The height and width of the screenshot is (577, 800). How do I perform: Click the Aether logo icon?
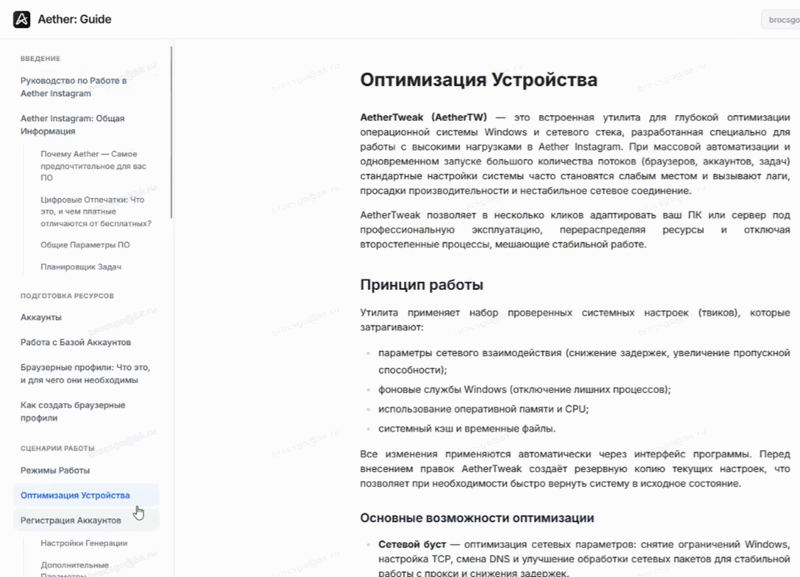click(21, 19)
